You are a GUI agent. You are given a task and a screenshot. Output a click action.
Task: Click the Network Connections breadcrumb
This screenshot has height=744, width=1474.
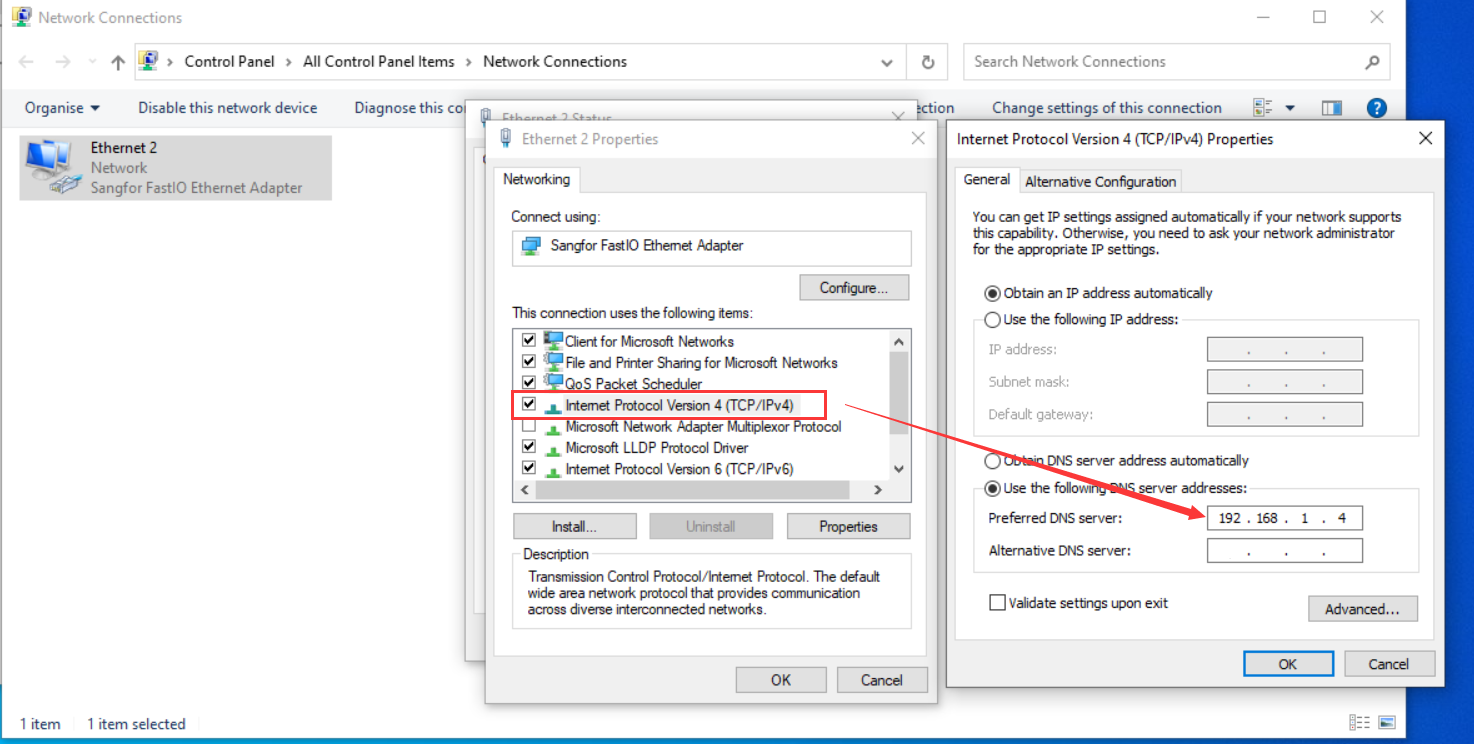(555, 62)
